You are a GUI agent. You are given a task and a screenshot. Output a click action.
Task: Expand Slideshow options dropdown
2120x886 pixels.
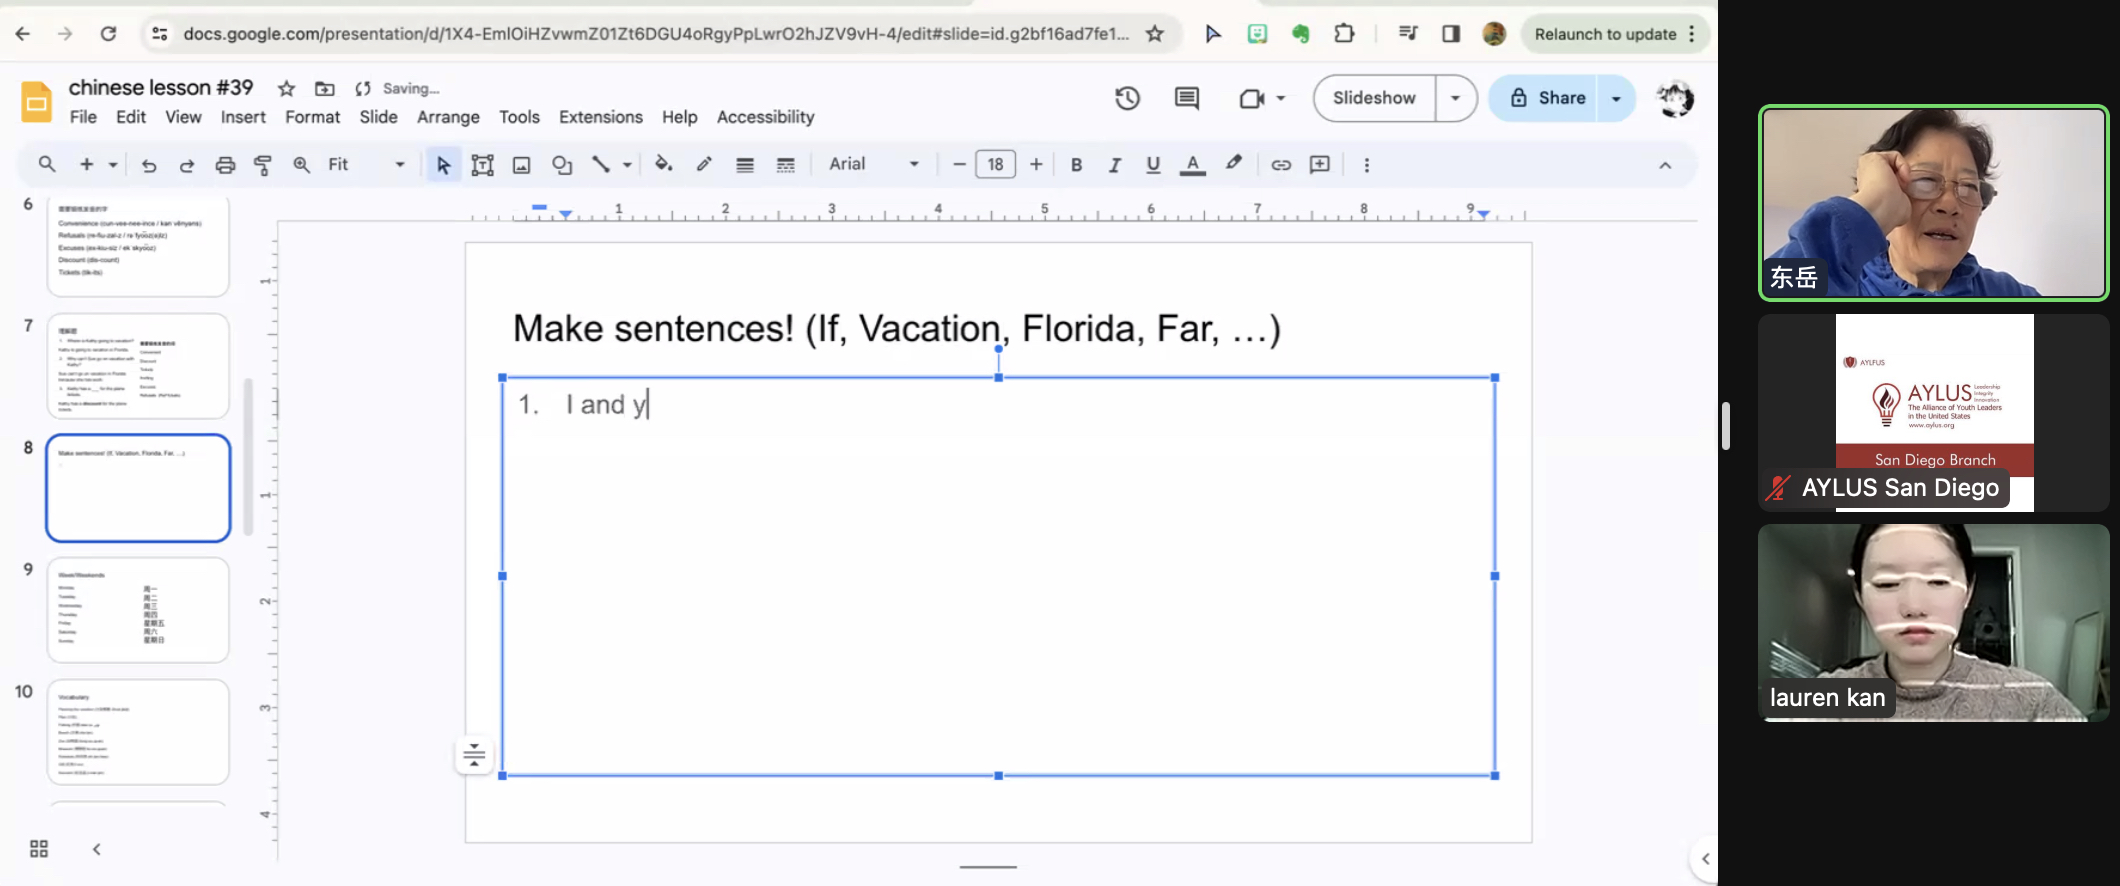[x=1456, y=98]
